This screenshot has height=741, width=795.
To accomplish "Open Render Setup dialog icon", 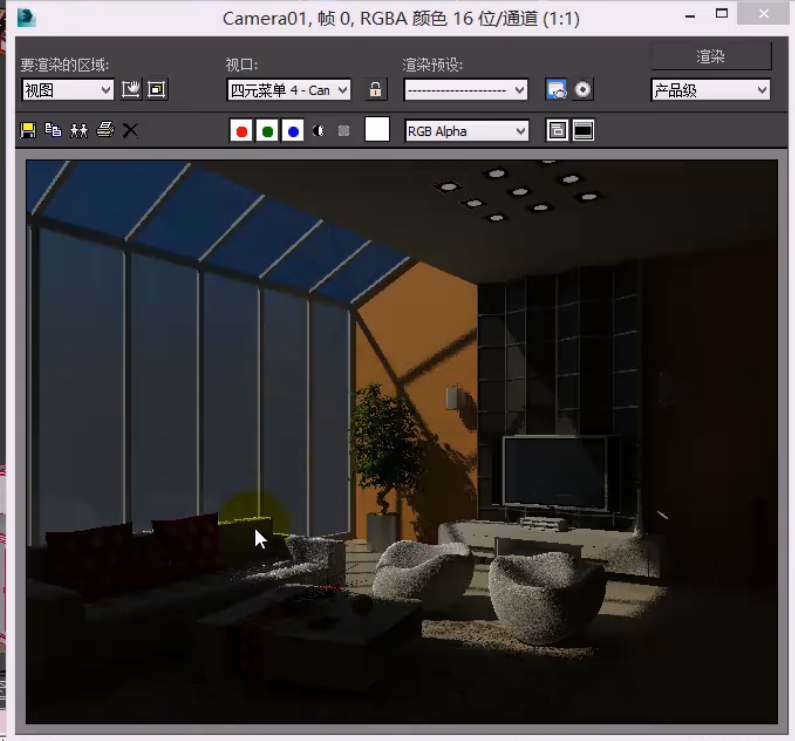I will (x=556, y=90).
